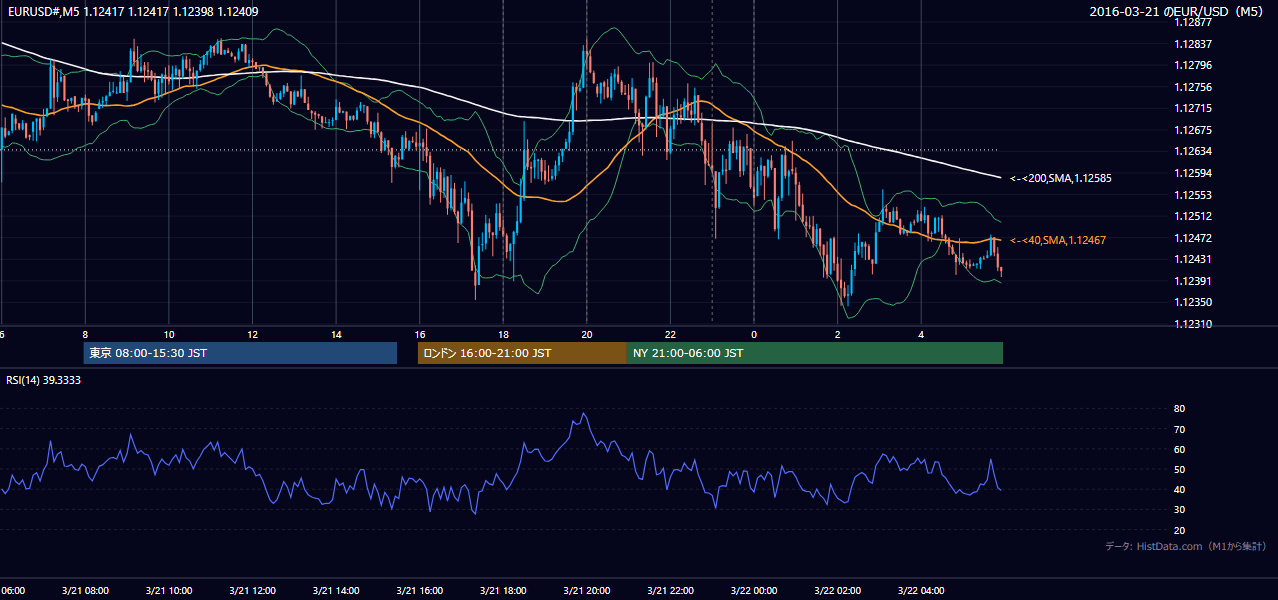
Task: Click the 3/21 18:00 time axis label
Action: point(502,591)
